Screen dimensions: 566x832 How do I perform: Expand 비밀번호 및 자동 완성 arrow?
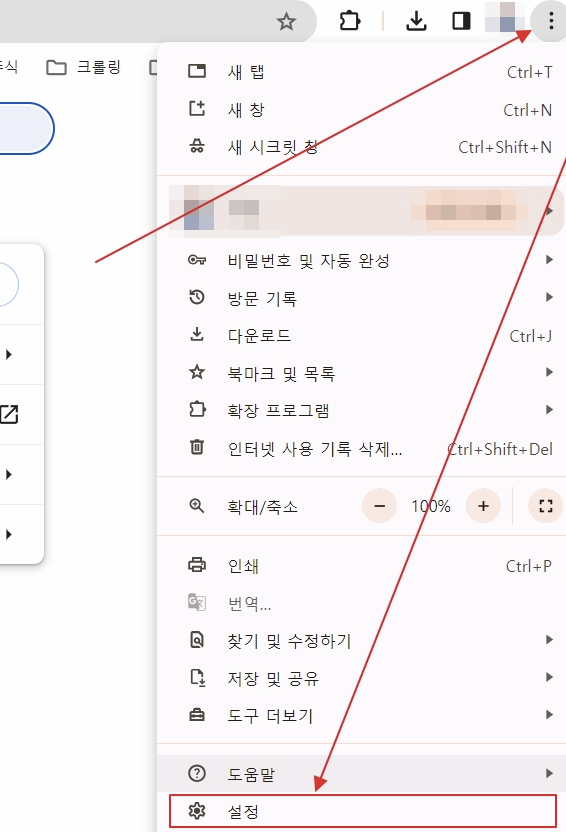(550, 259)
